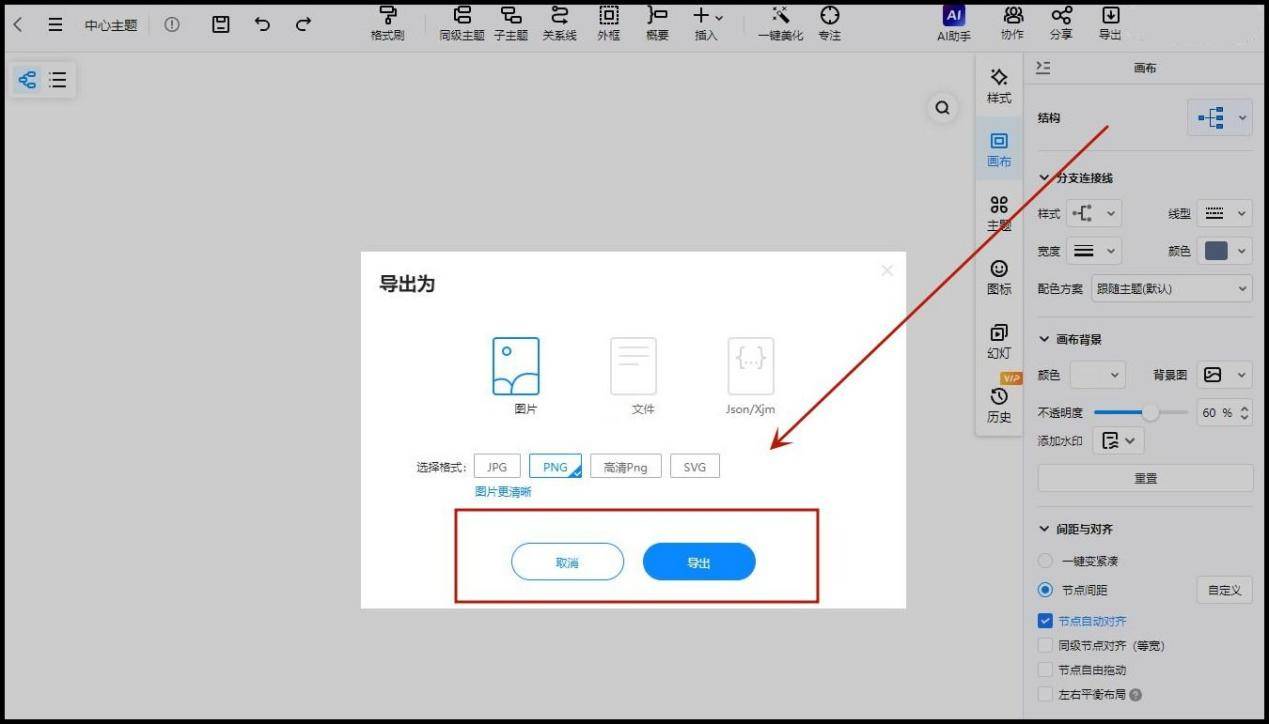Viewport: 1269px width, 724px height.
Task: Select the 节点间距 radio option
Action: [1046, 590]
